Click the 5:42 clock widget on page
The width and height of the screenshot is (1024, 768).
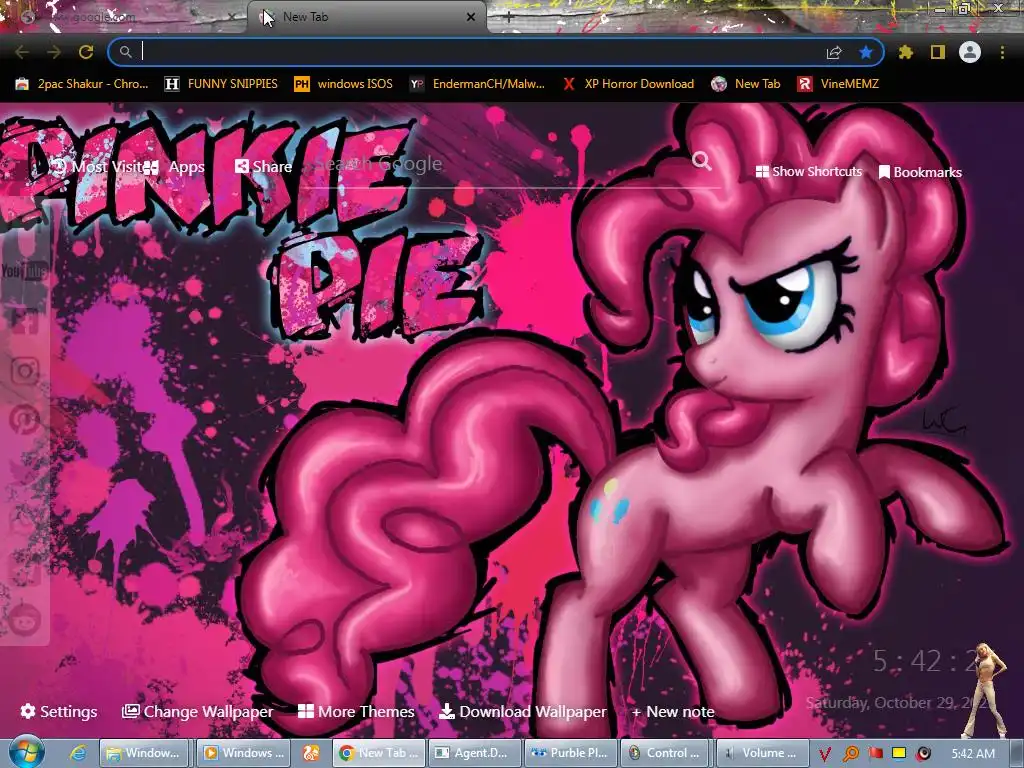tap(924, 661)
